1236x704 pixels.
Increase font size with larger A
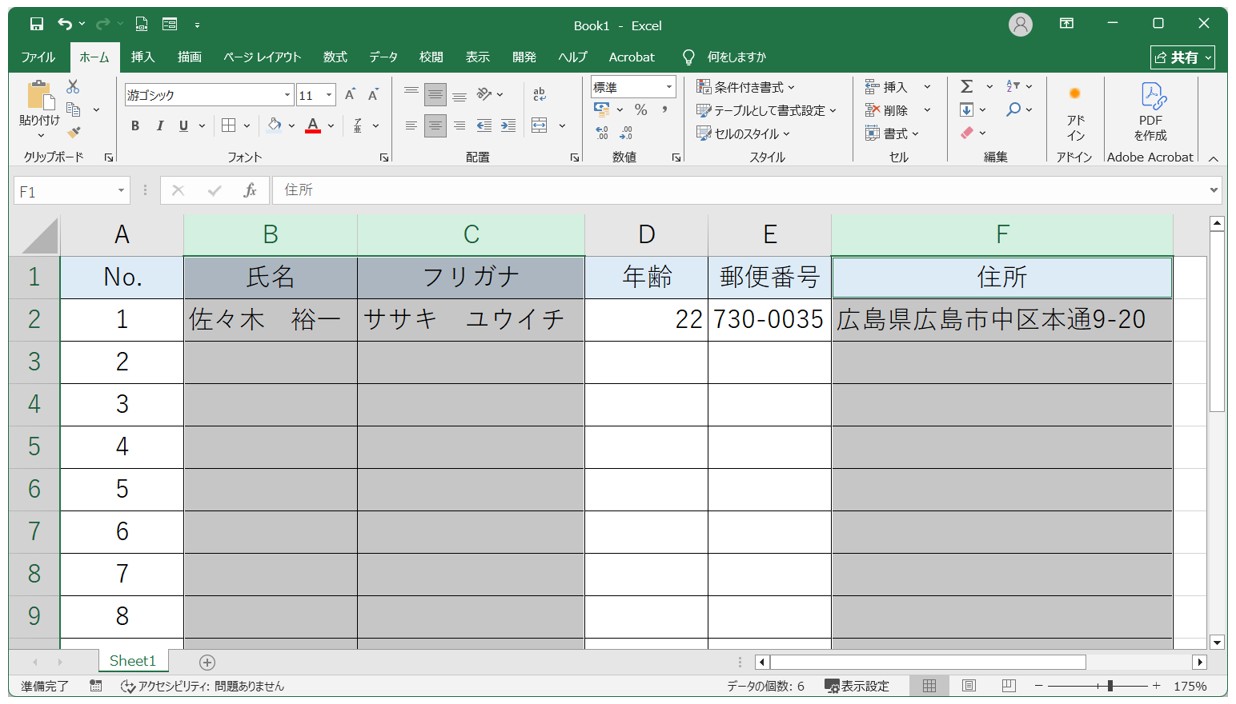click(350, 95)
